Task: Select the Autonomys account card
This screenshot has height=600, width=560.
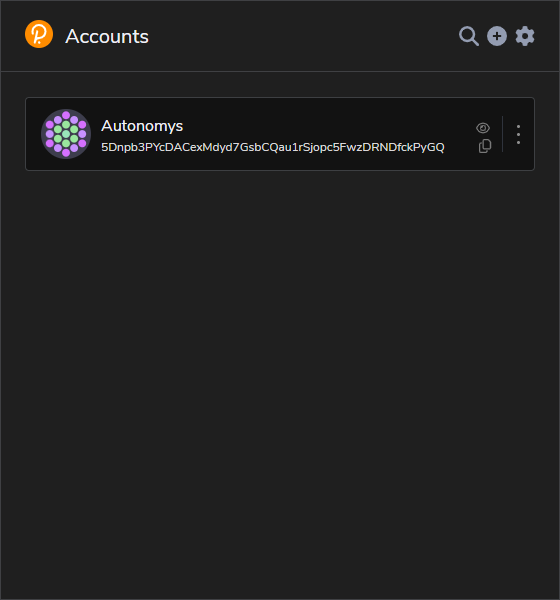Action: [x=280, y=134]
